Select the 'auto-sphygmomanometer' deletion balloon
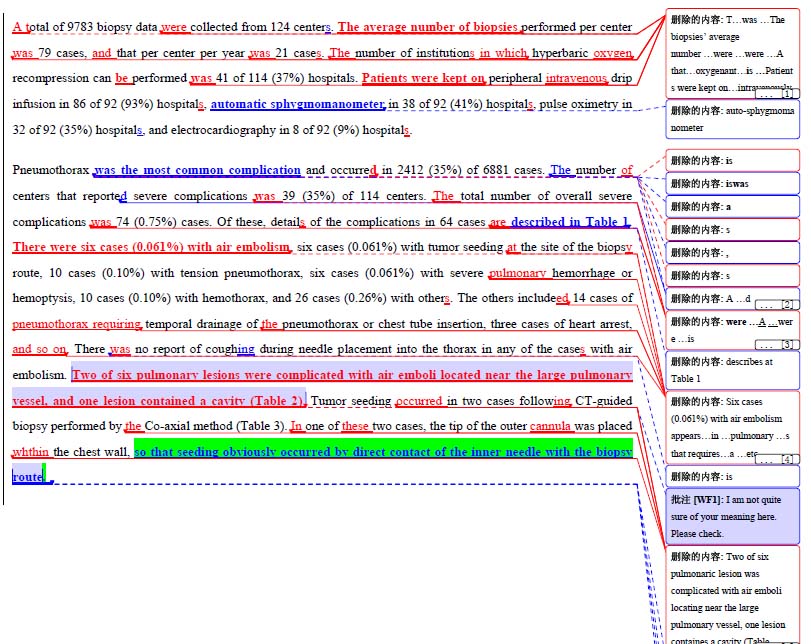 tap(732, 119)
